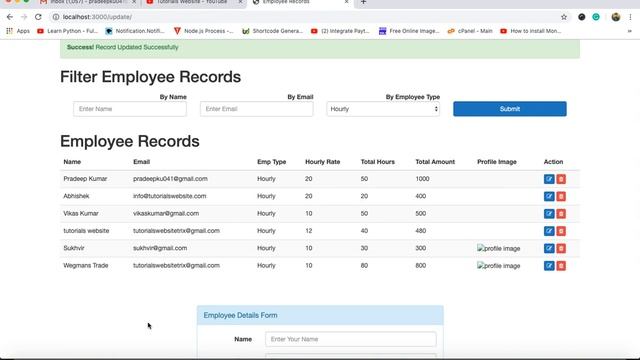
Task: Delete the Wegmans Trade record
Action: [x=561, y=266]
